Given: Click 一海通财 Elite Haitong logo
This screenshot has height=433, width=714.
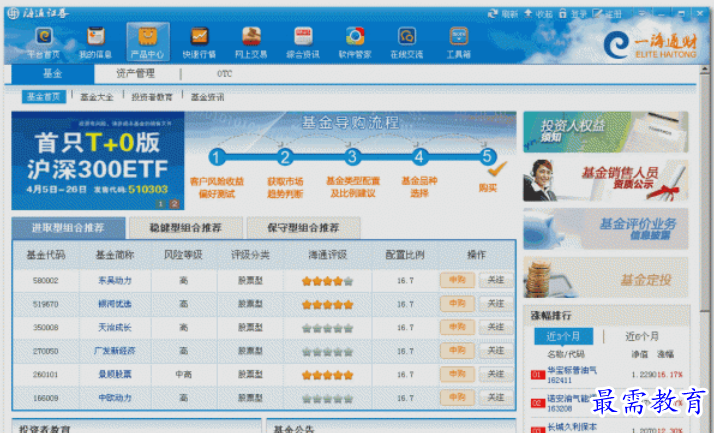Looking at the screenshot, I should point(650,45).
